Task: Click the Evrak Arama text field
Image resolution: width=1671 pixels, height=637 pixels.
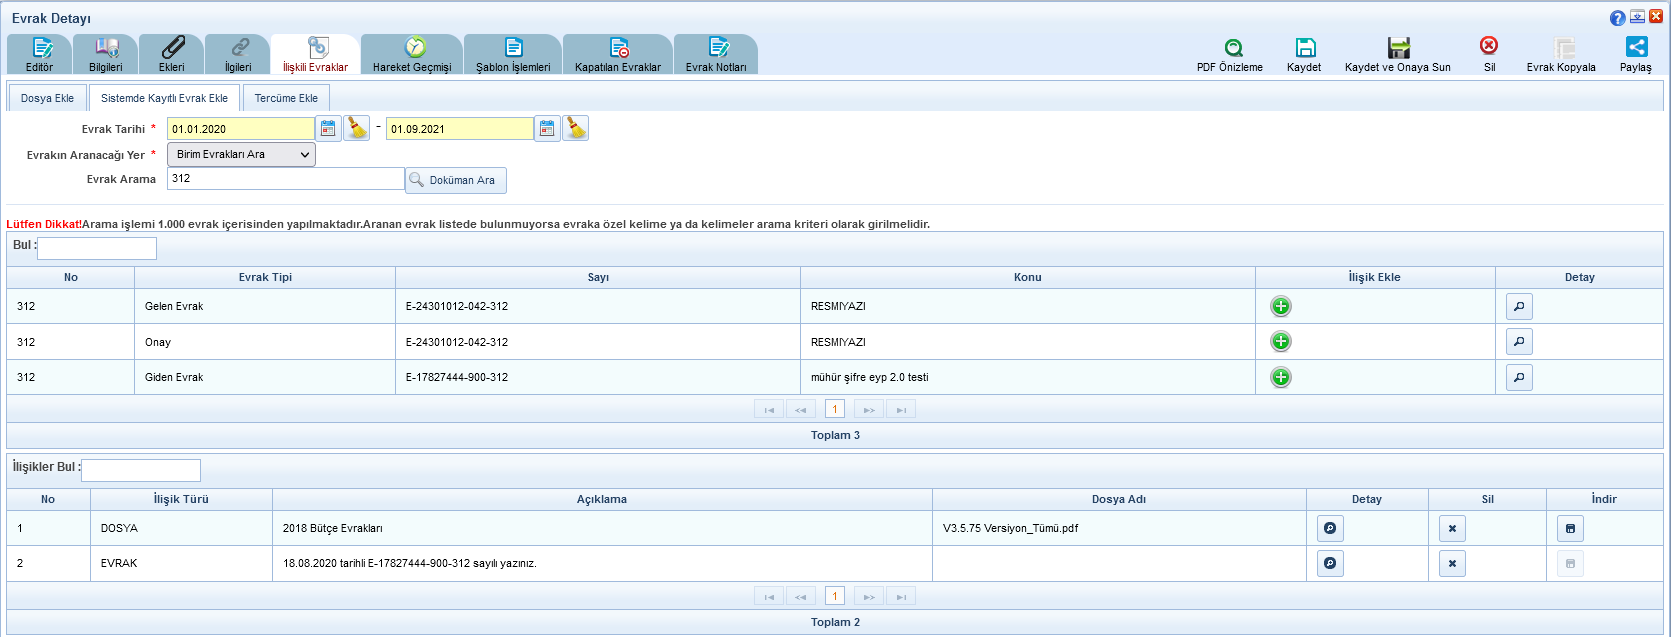Action: [285, 179]
